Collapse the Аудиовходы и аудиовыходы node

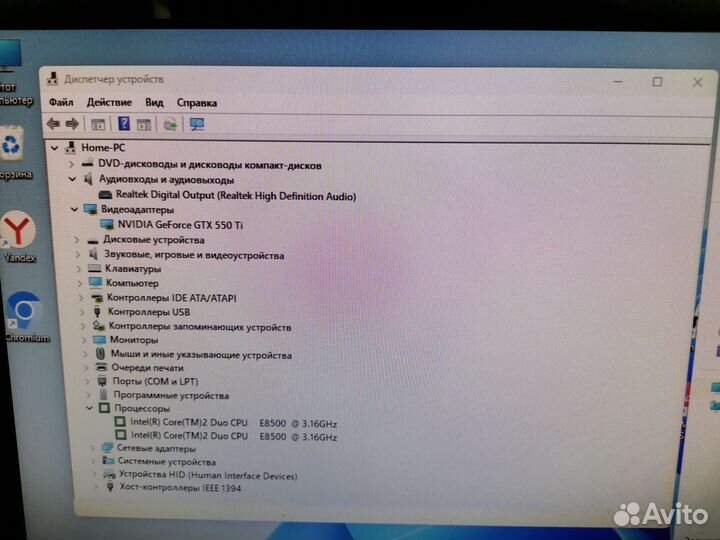[73, 179]
